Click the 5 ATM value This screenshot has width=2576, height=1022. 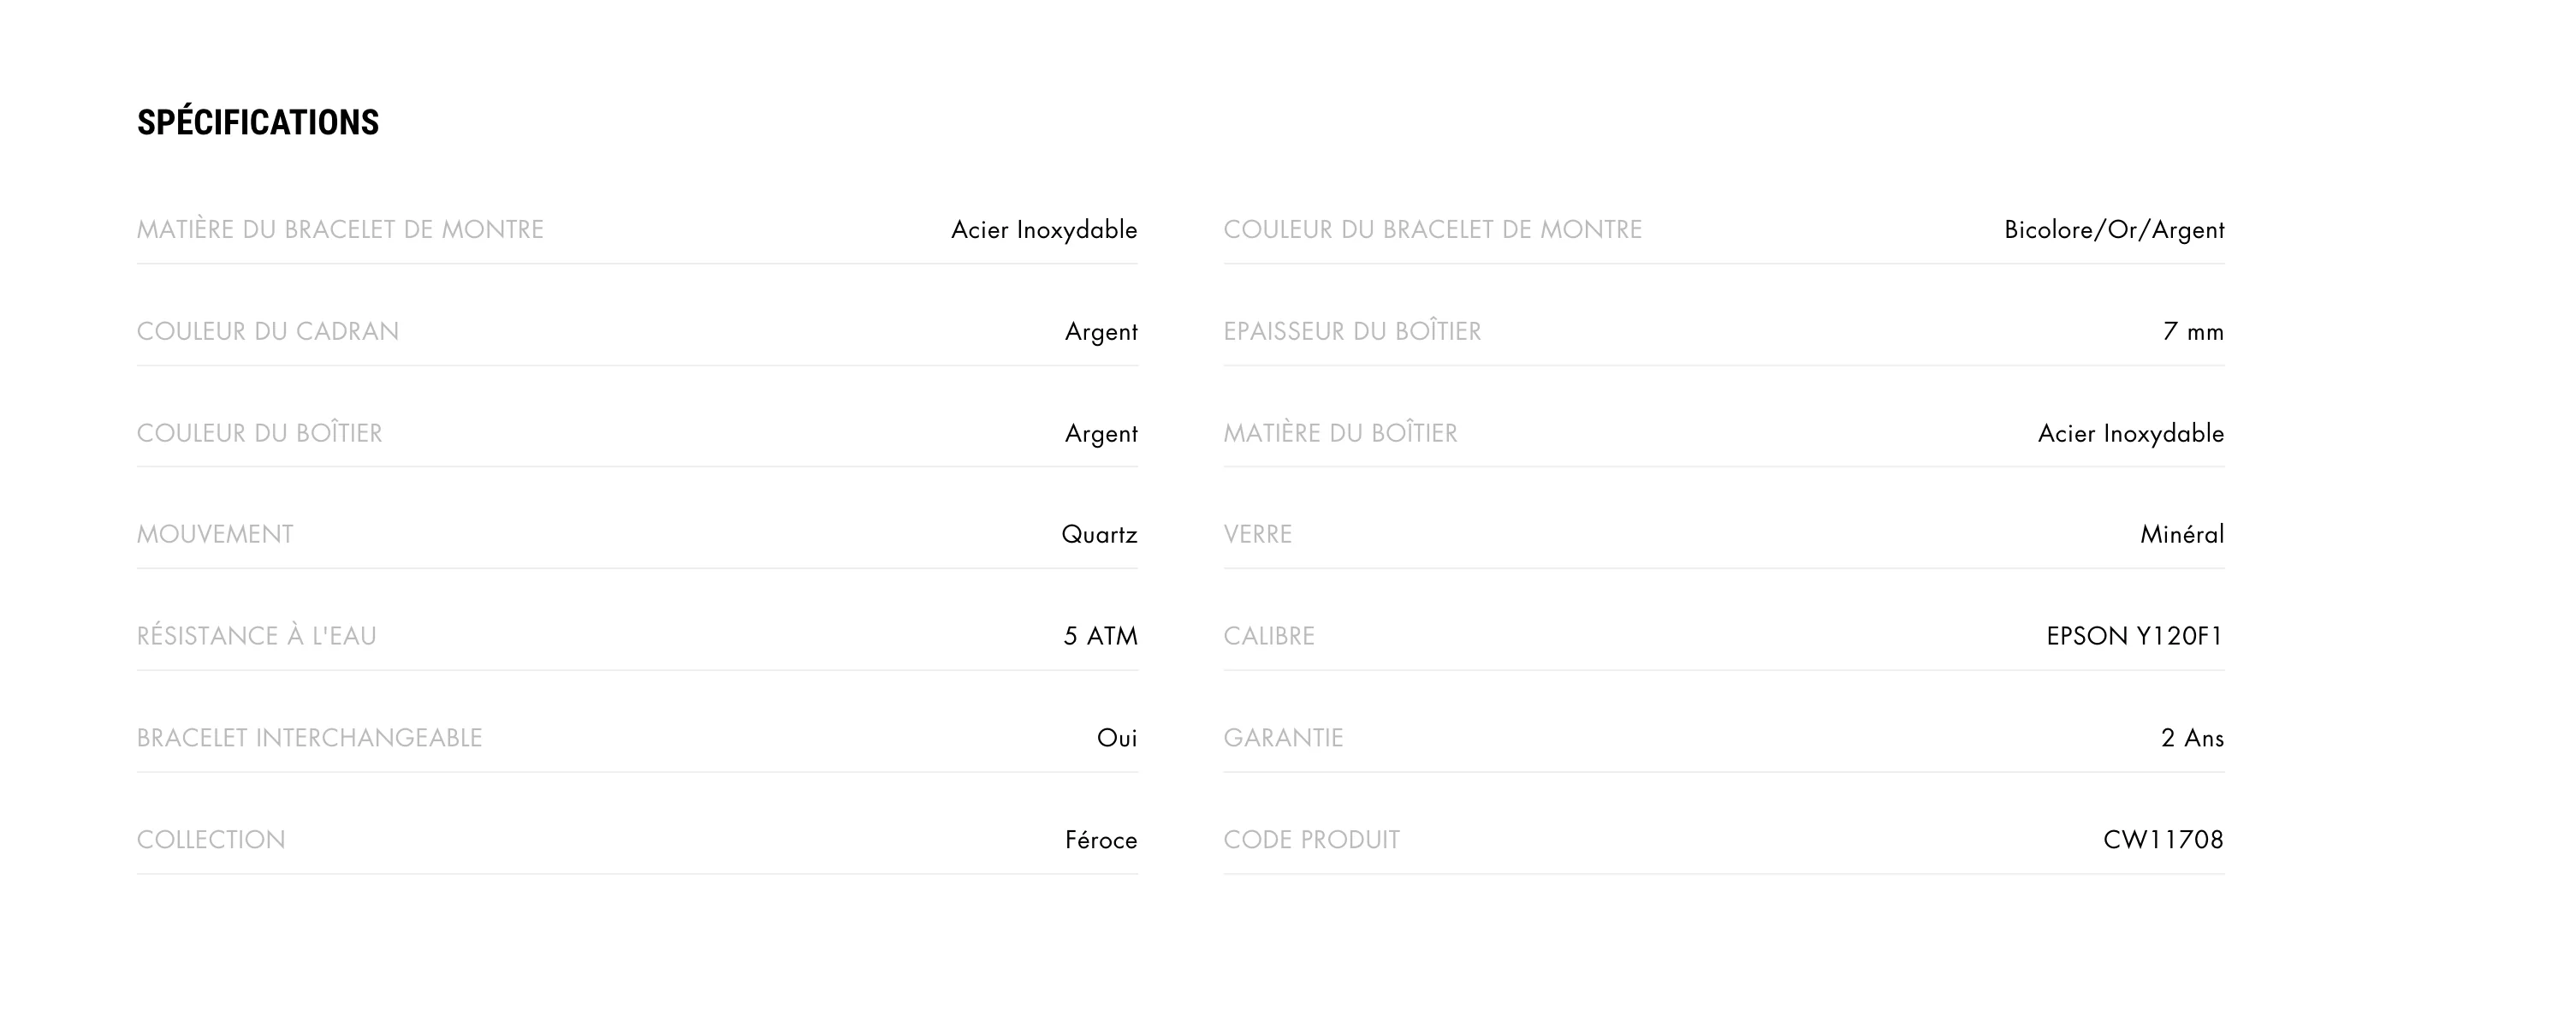click(1100, 637)
